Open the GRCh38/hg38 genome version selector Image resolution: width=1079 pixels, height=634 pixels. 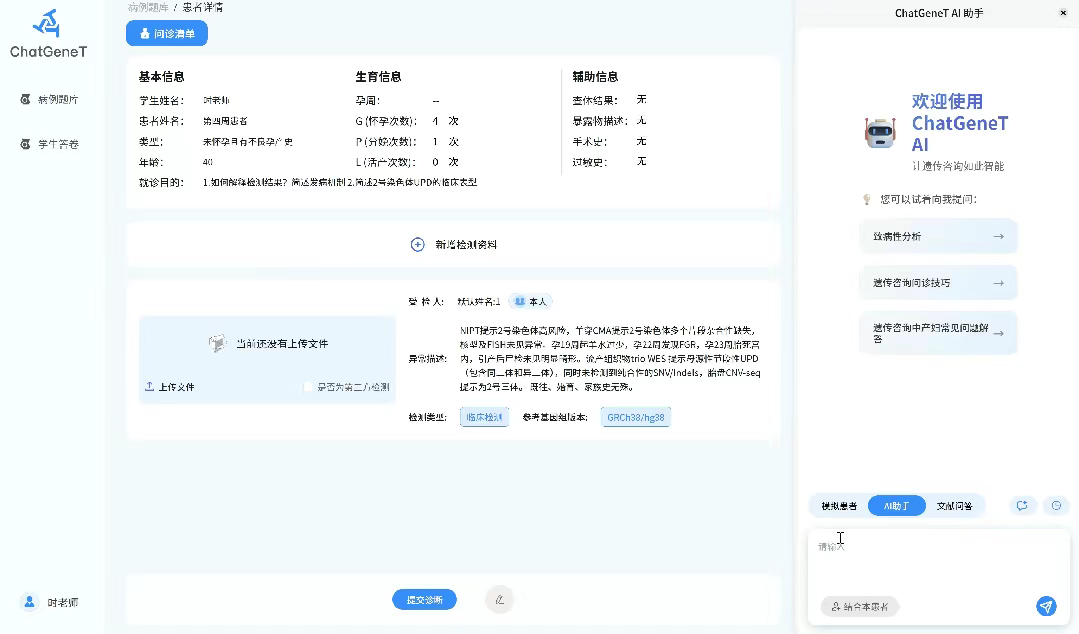tap(635, 417)
